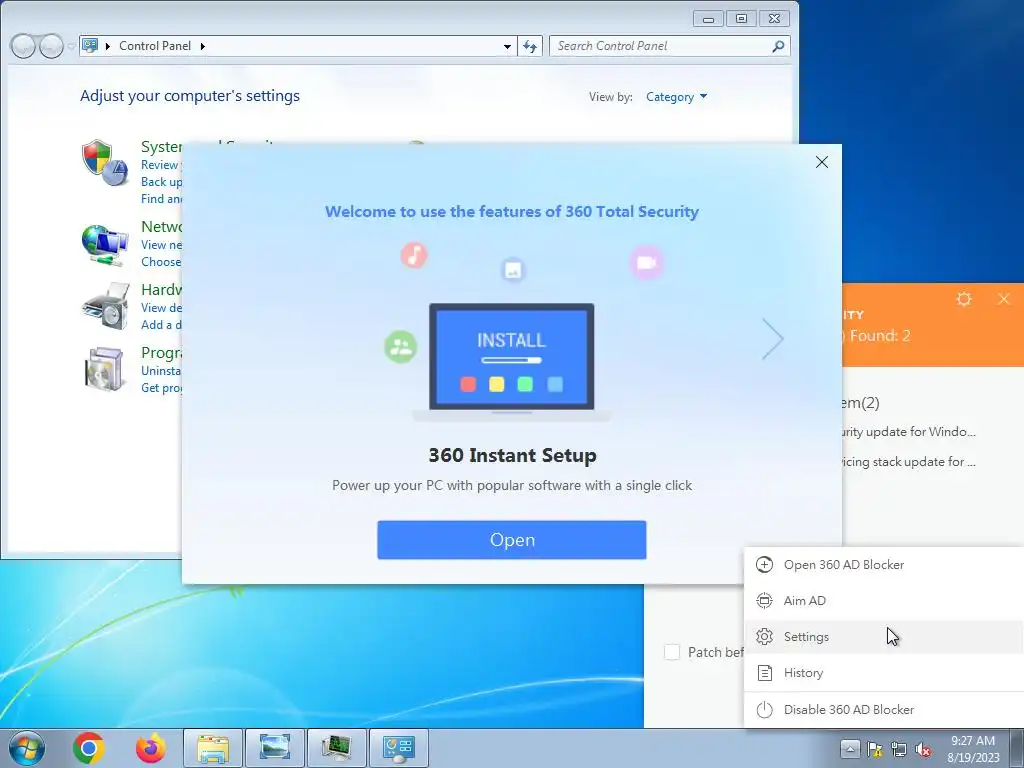The image size is (1024, 768).
Task: Click the plus icon beside Open 360 AD Blocker
Action: (764, 565)
